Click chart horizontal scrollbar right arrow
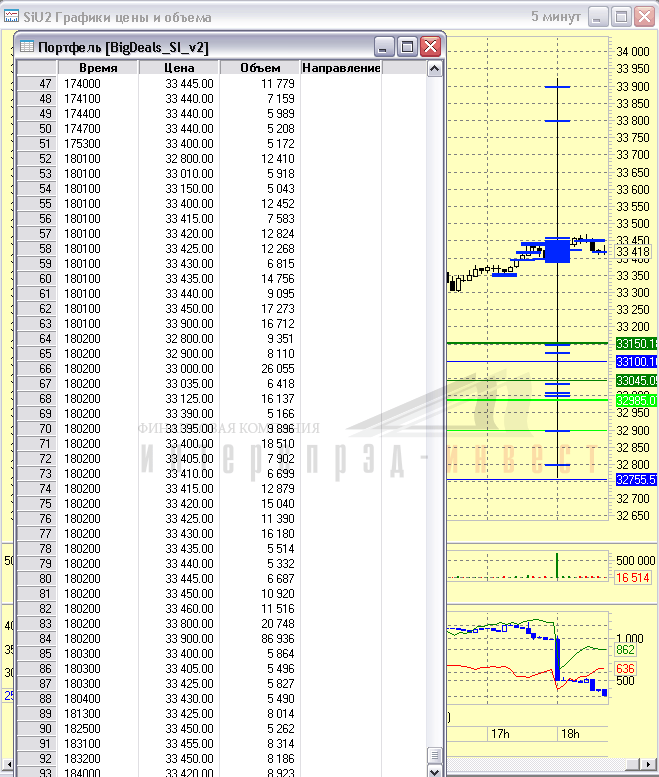The height and width of the screenshot is (777, 659). point(649,764)
